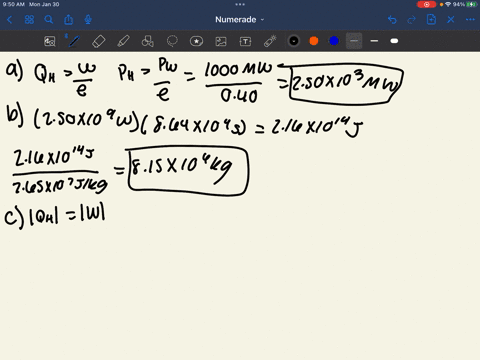Open the Elements star tool

click(x=196, y=41)
